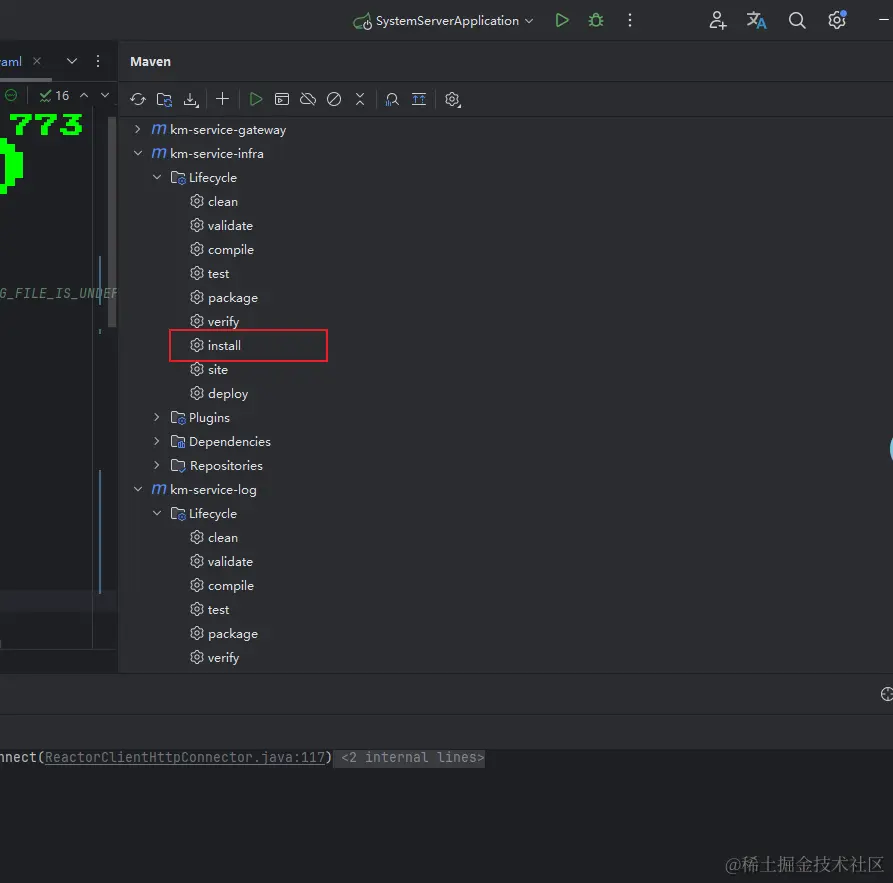
Task: Open editor tab options kebab menu
Action: pos(98,61)
